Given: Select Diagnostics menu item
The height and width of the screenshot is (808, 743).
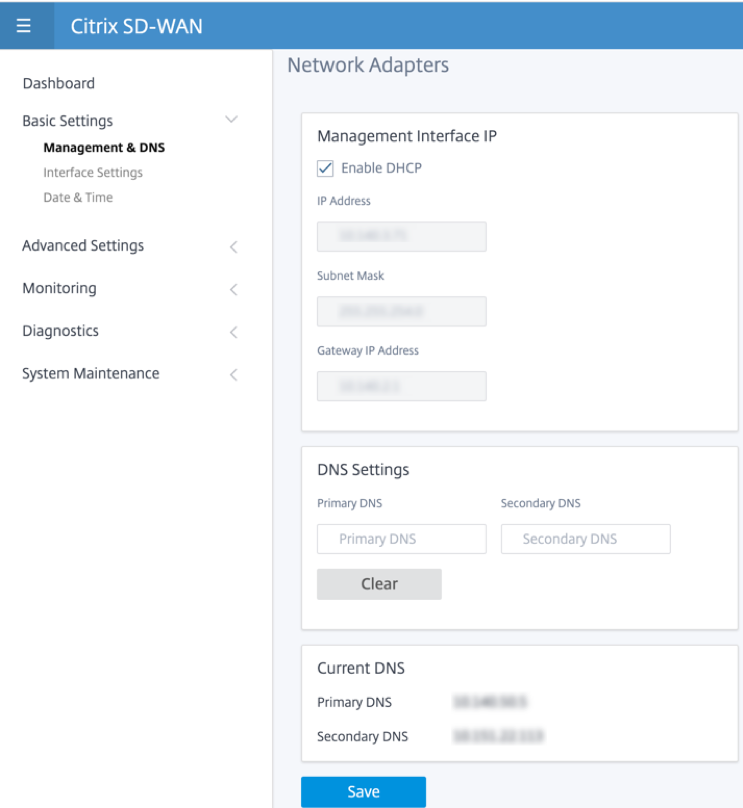Looking at the screenshot, I should coord(60,331).
